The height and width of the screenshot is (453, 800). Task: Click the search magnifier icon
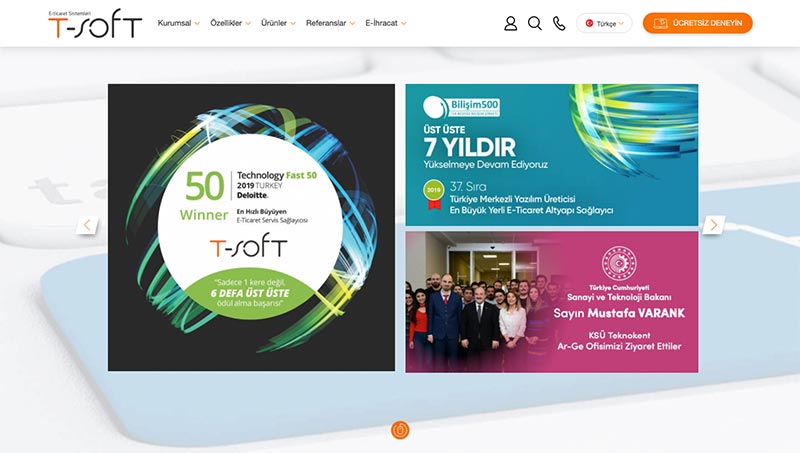click(535, 23)
